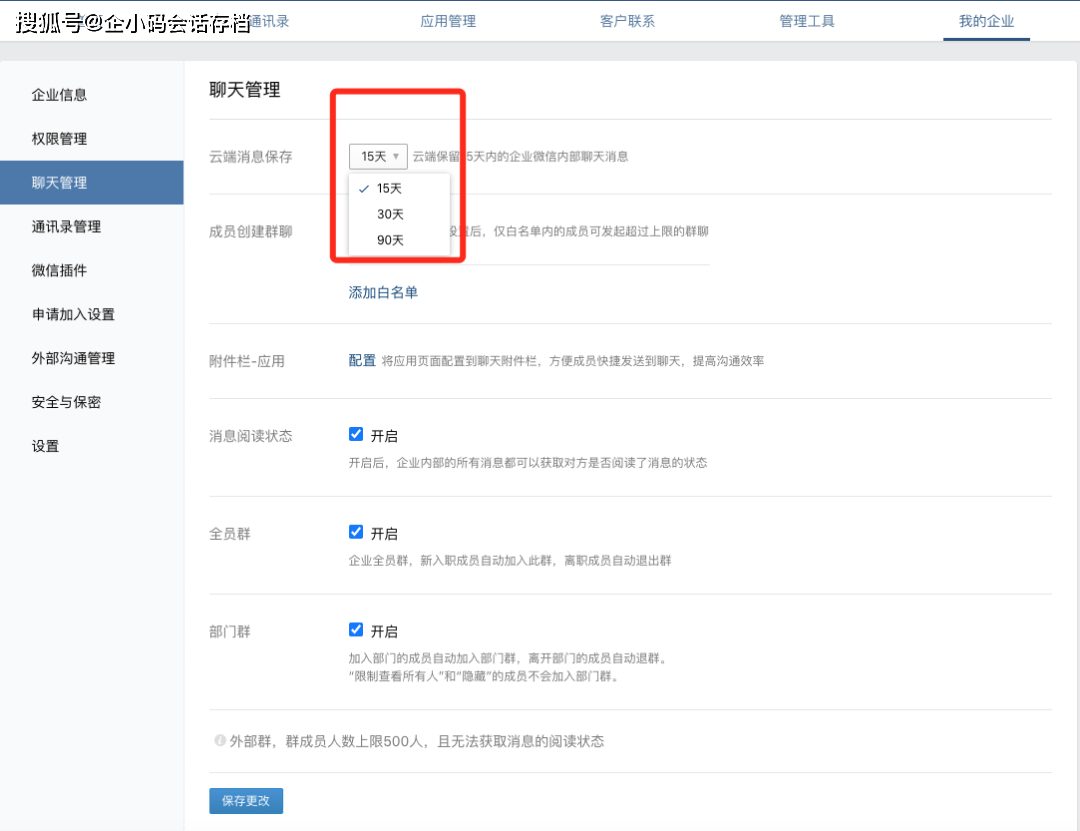Switch to the 应用管理 top tab
Image resolution: width=1080 pixels, height=831 pixels.
(448, 21)
